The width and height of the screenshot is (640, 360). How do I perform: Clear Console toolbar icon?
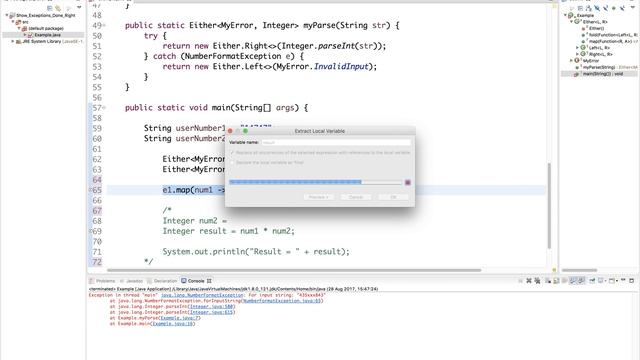click(x=548, y=281)
